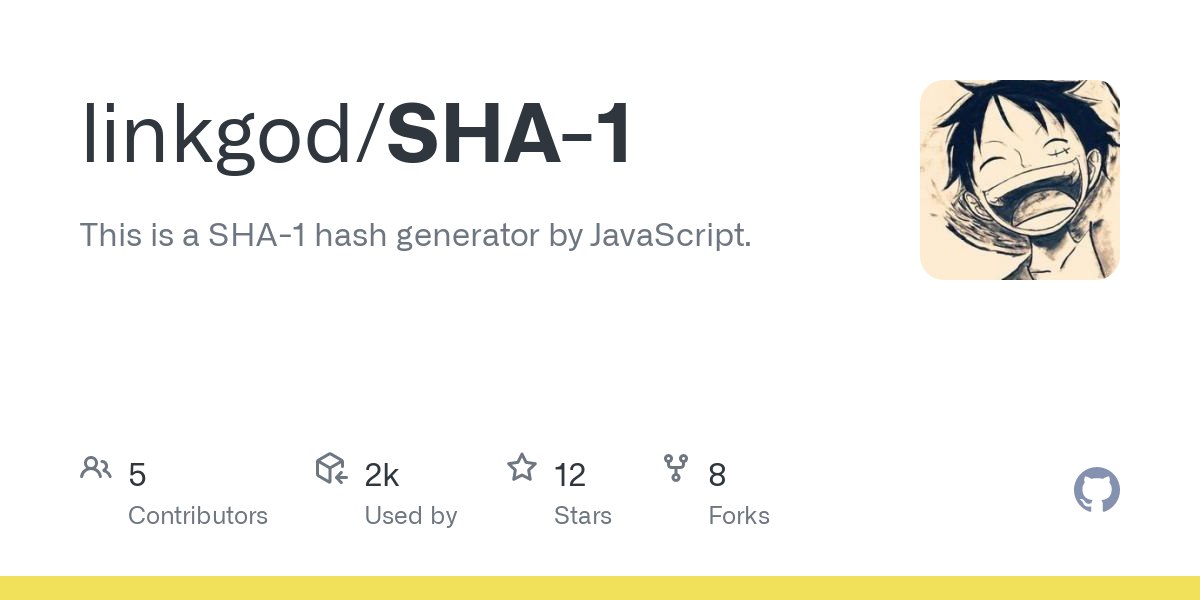Viewport: 1200px width, 600px height.
Task: Select the Stars label
Action: [582, 516]
